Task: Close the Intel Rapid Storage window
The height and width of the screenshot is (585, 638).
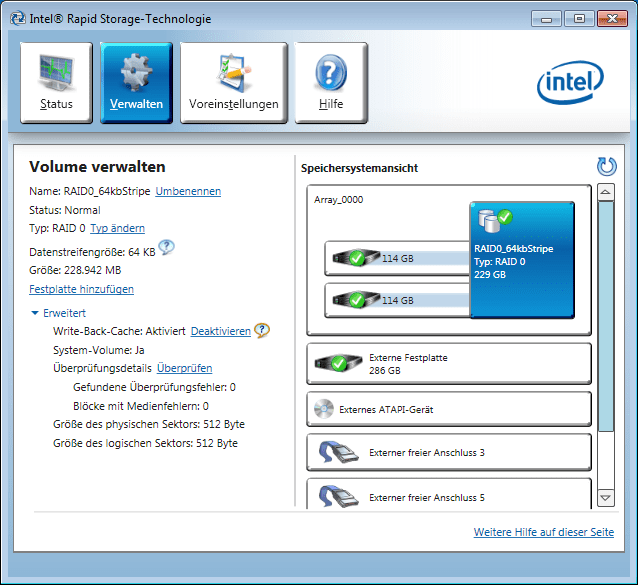Action: pyautogui.click(x=612, y=19)
